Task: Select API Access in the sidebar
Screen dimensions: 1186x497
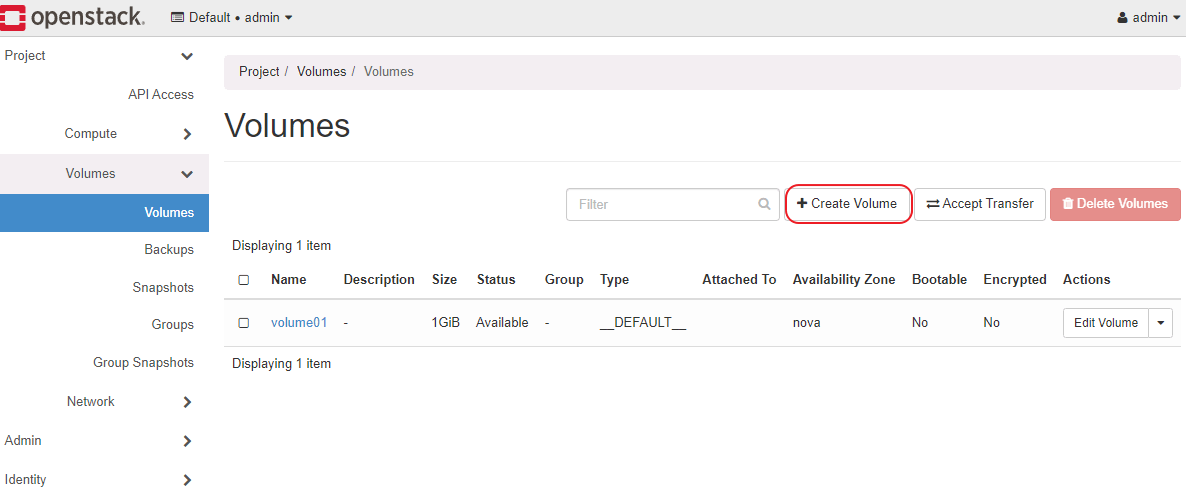Action: click(x=160, y=95)
